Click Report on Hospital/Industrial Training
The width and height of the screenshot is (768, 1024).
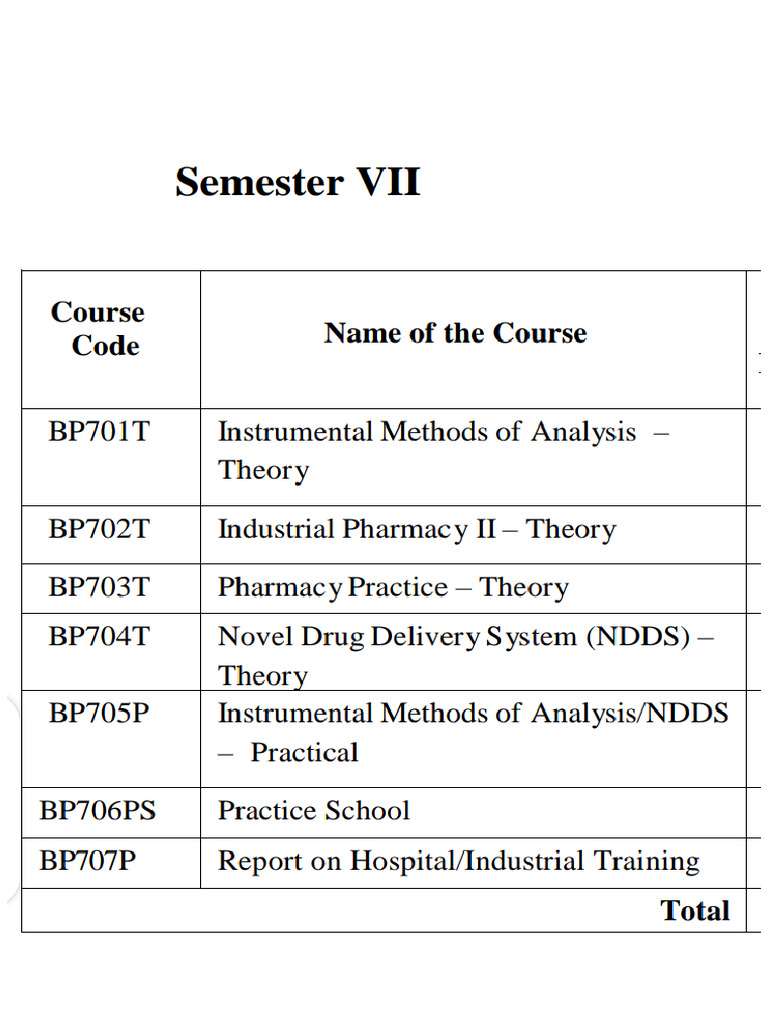coord(458,861)
